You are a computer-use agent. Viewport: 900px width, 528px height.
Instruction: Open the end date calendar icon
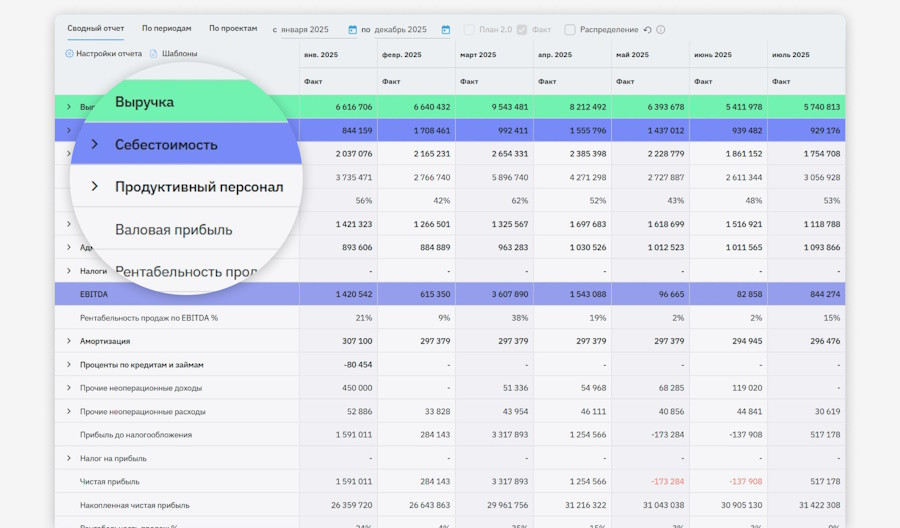click(446, 30)
